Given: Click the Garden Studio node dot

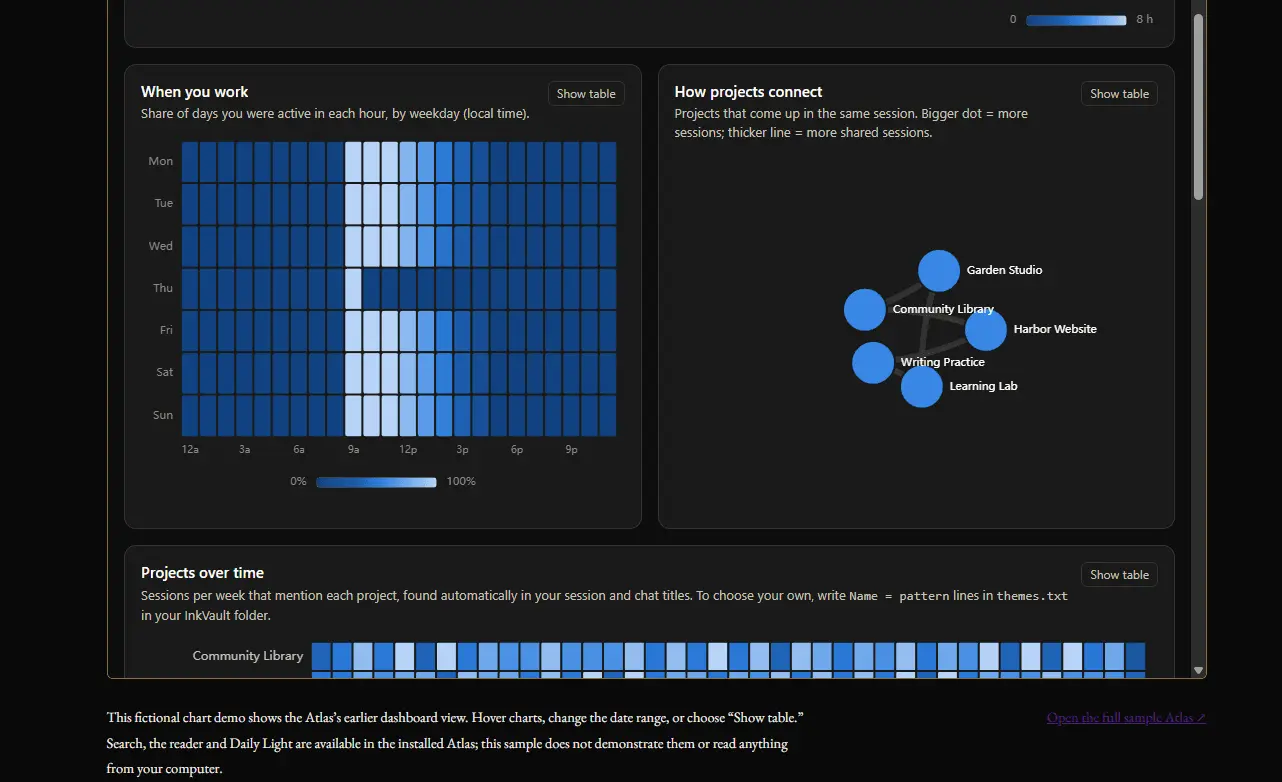Looking at the screenshot, I should click(x=939, y=271).
